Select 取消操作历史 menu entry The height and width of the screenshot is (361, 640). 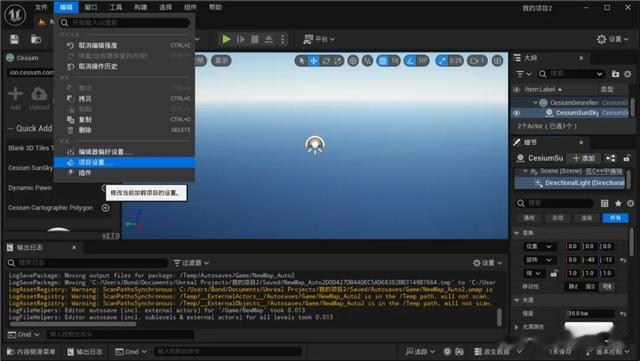[124, 67]
